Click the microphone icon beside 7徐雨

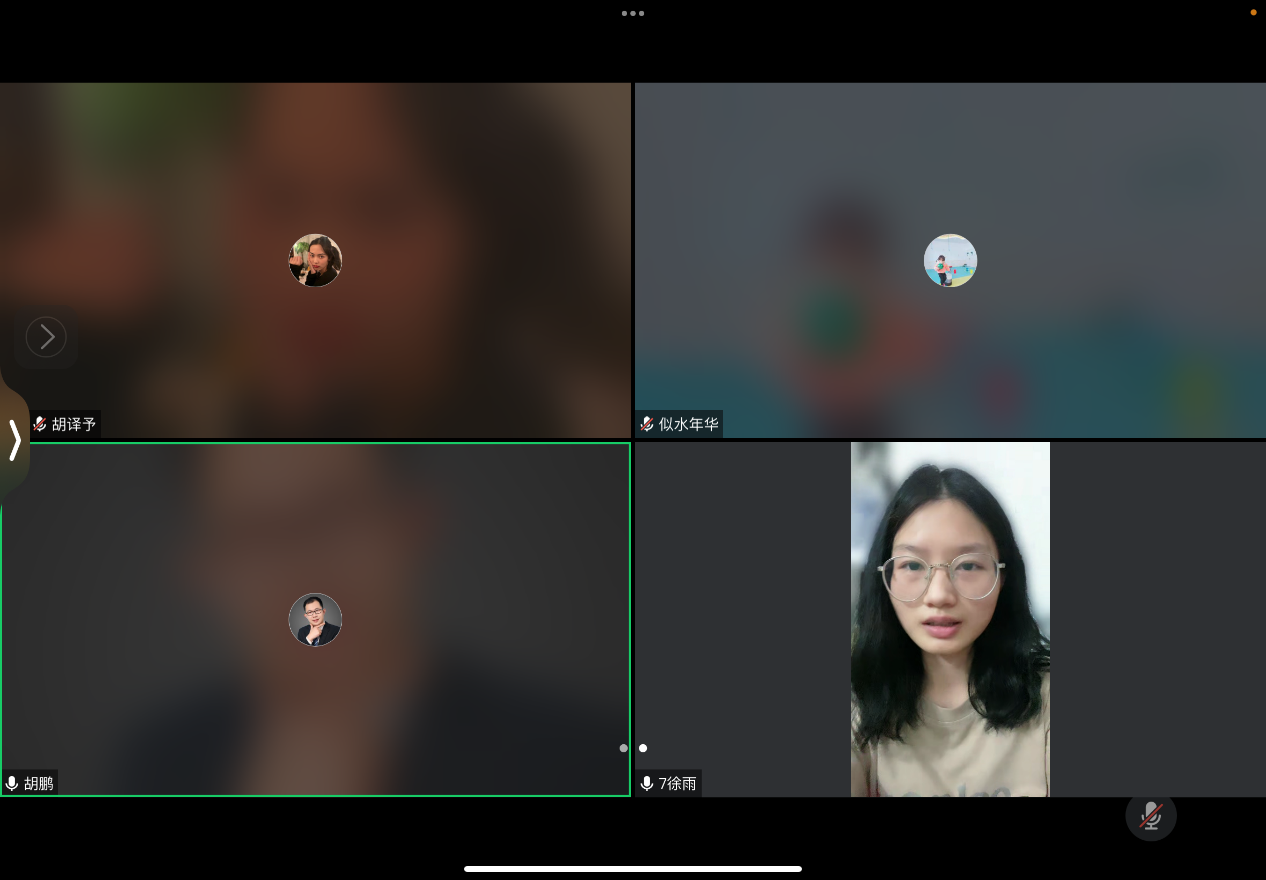647,783
